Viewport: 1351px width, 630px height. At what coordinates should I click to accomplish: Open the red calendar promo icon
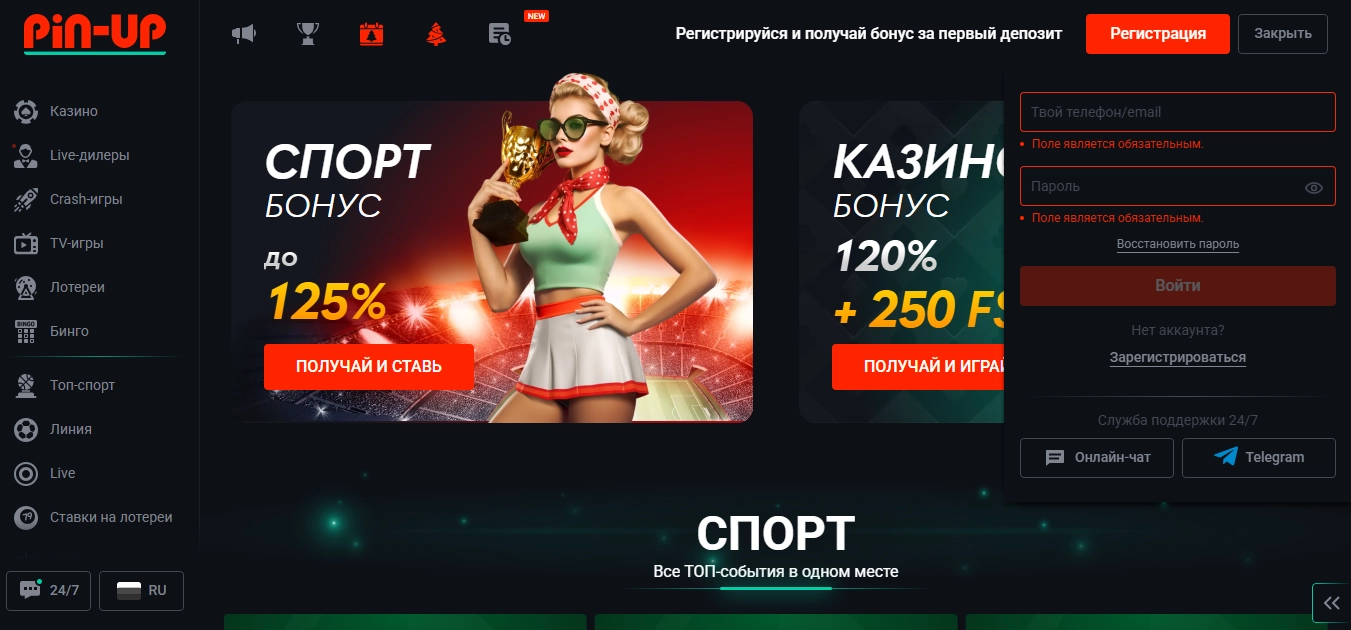pyautogui.click(x=371, y=34)
